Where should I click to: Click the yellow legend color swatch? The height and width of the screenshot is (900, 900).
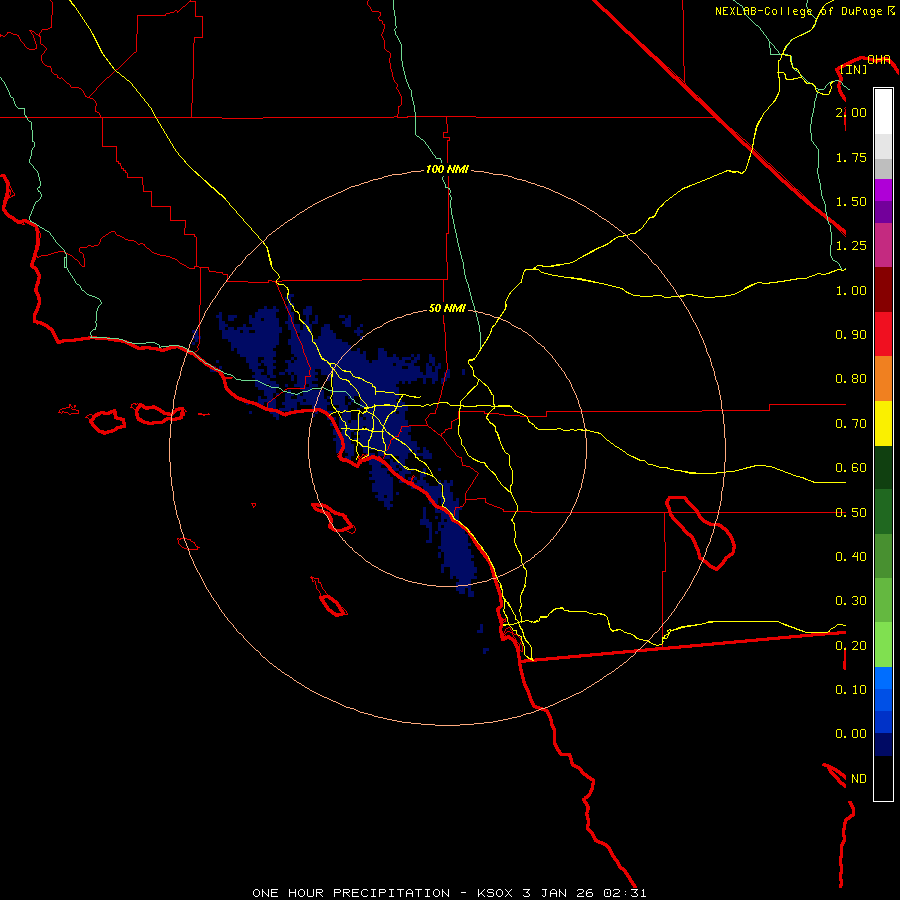883,423
